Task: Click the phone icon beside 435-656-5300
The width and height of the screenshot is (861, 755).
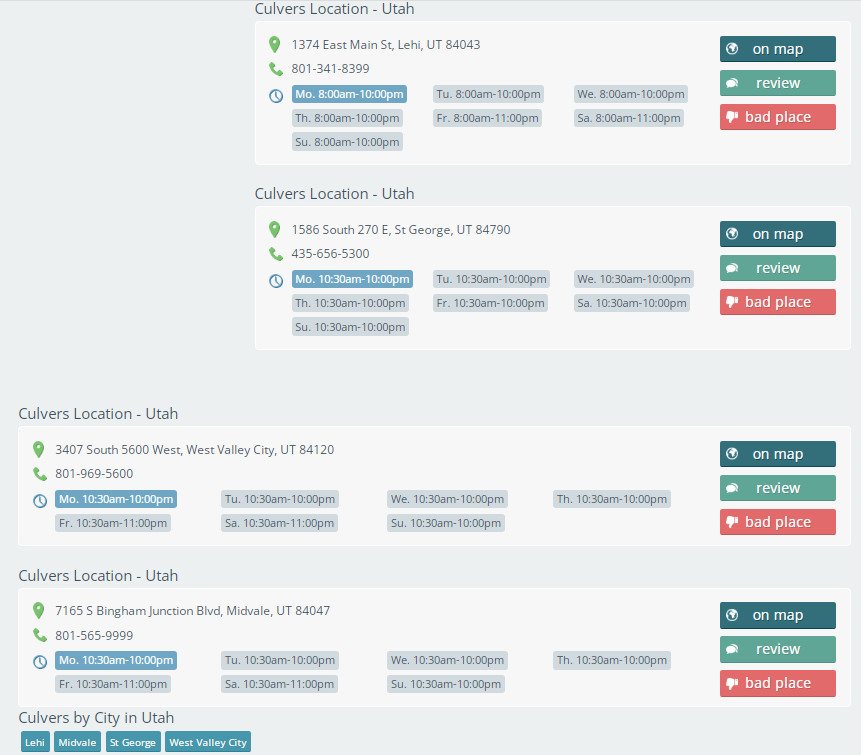Action: point(276,254)
